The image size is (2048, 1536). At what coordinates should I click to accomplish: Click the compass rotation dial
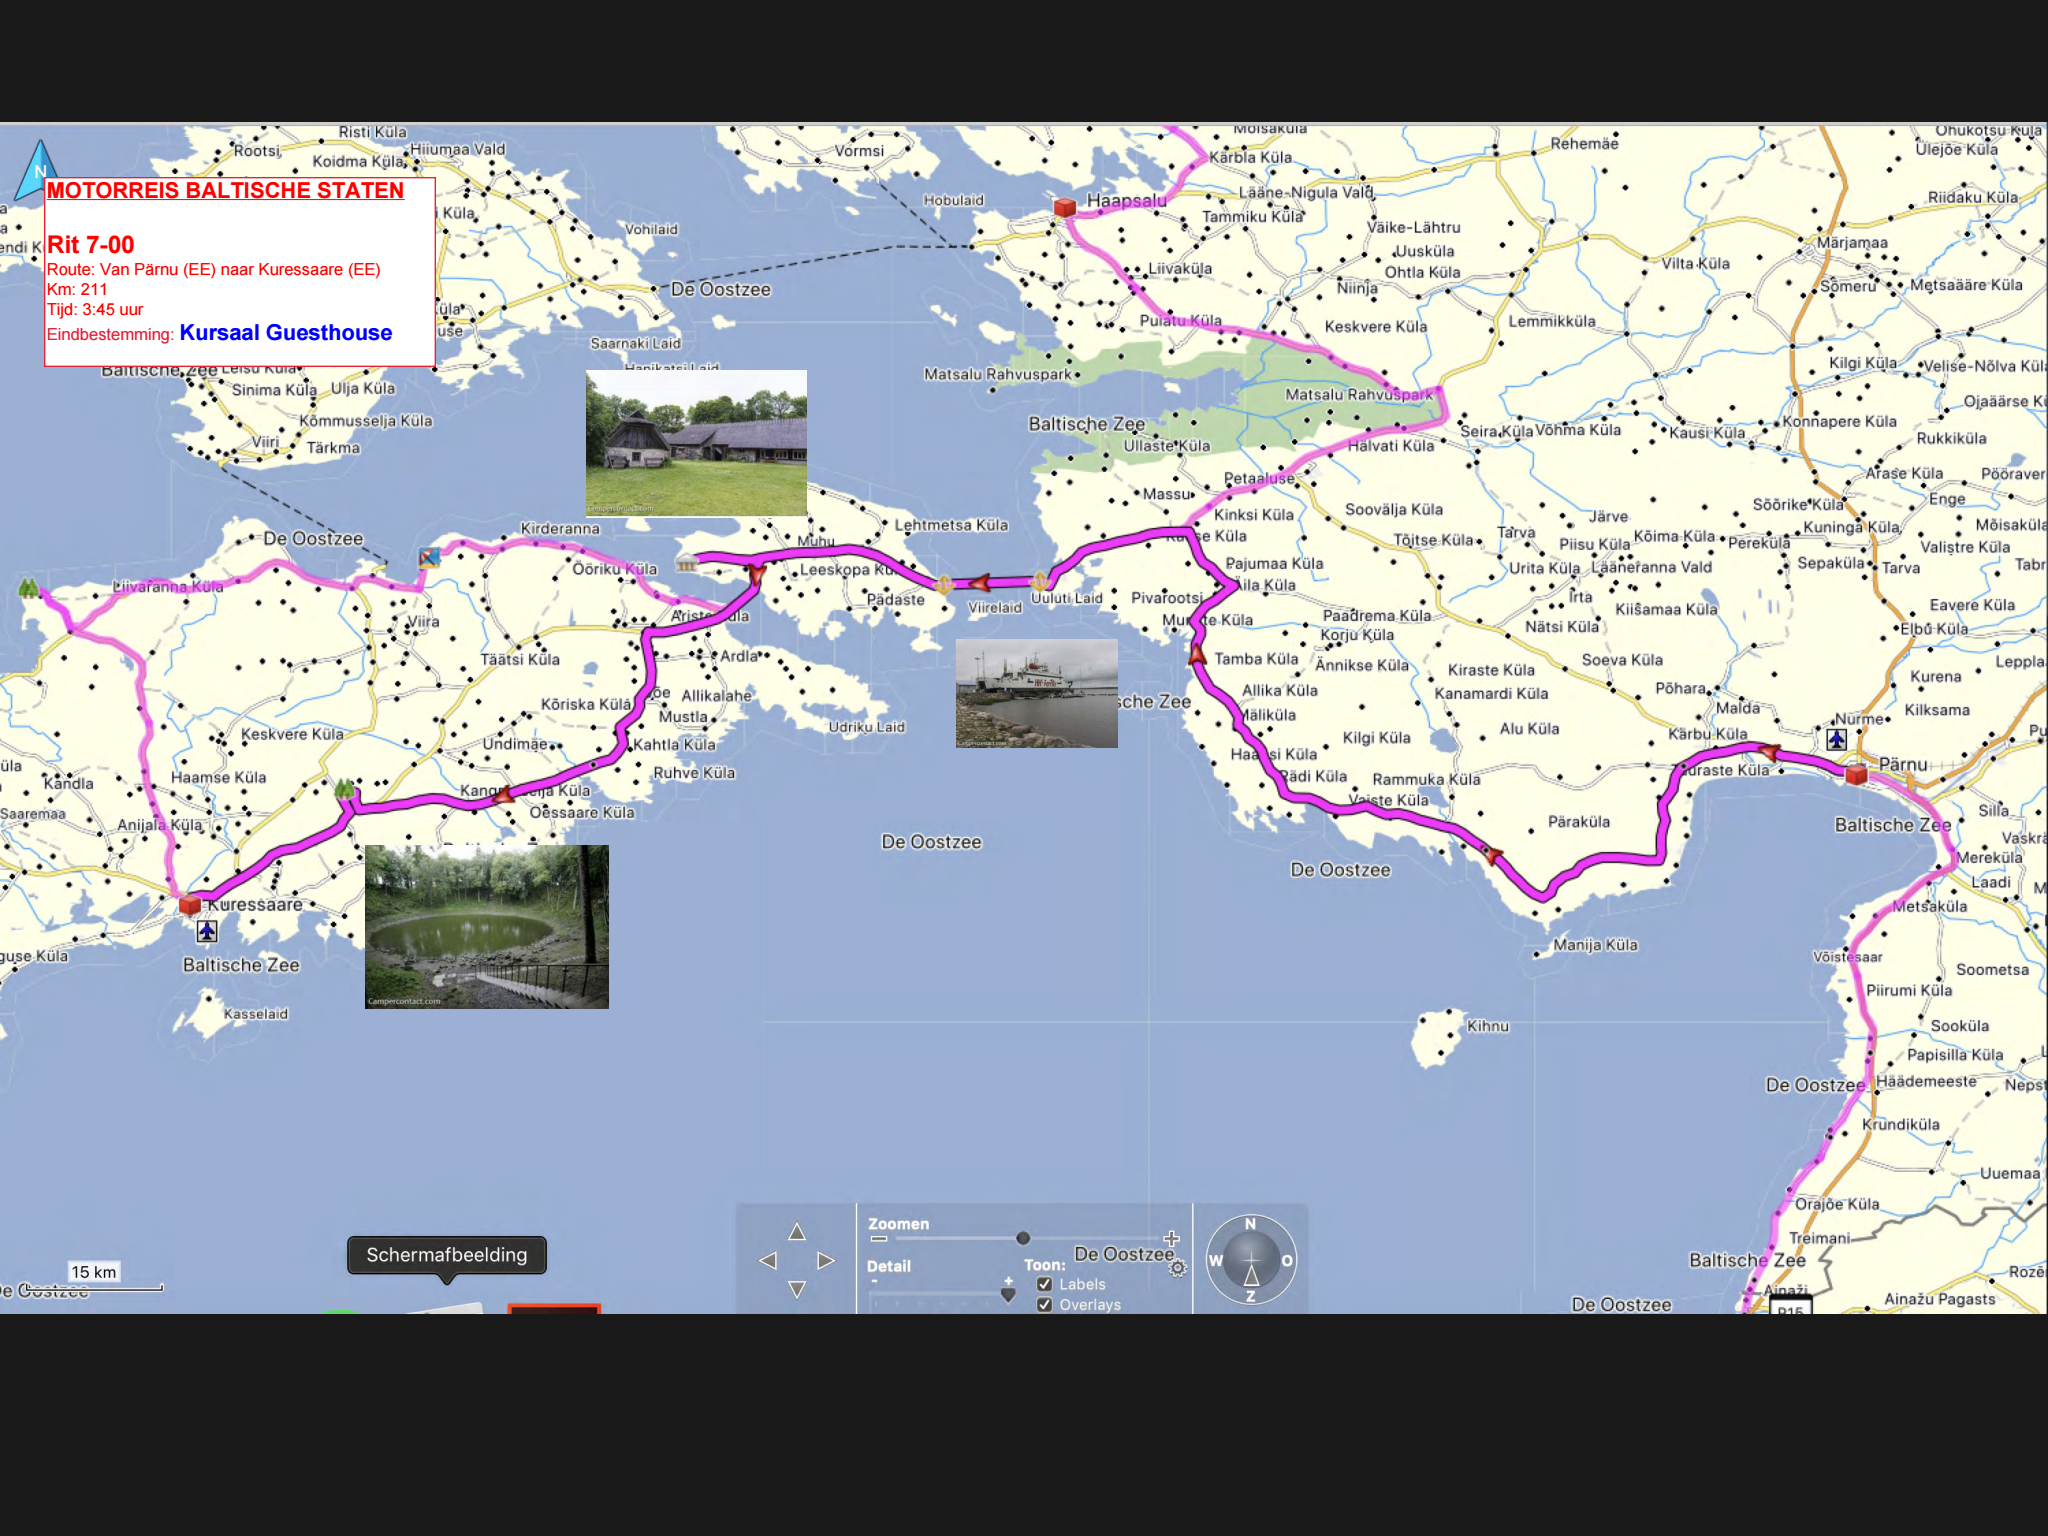point(1251,1260)
